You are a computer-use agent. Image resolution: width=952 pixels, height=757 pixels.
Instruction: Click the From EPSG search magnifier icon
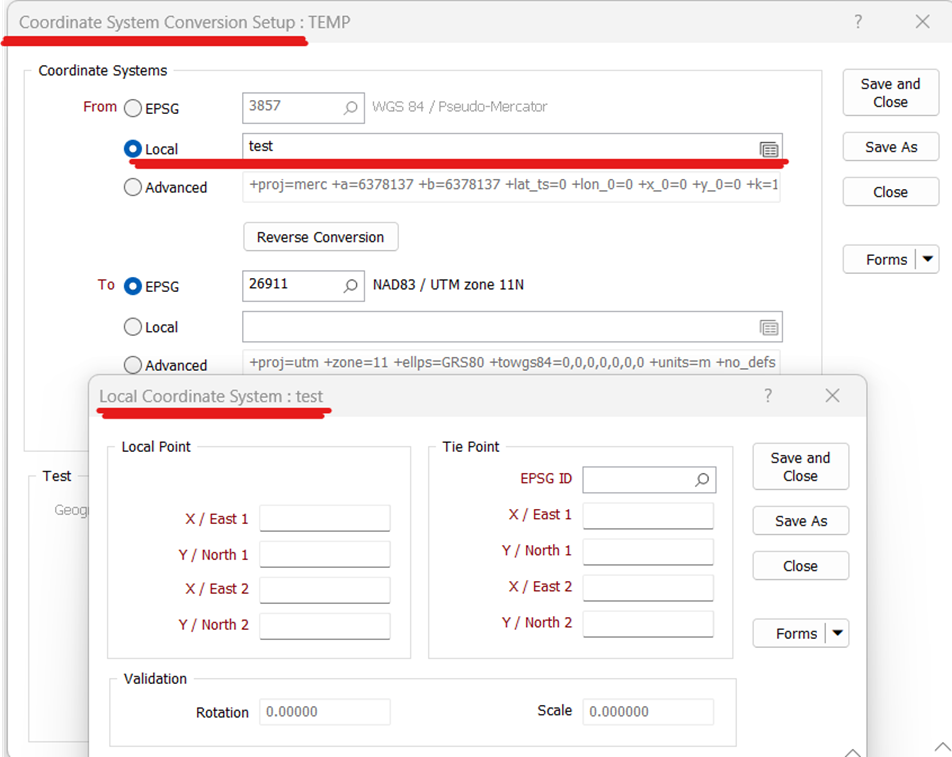(351, 108)
